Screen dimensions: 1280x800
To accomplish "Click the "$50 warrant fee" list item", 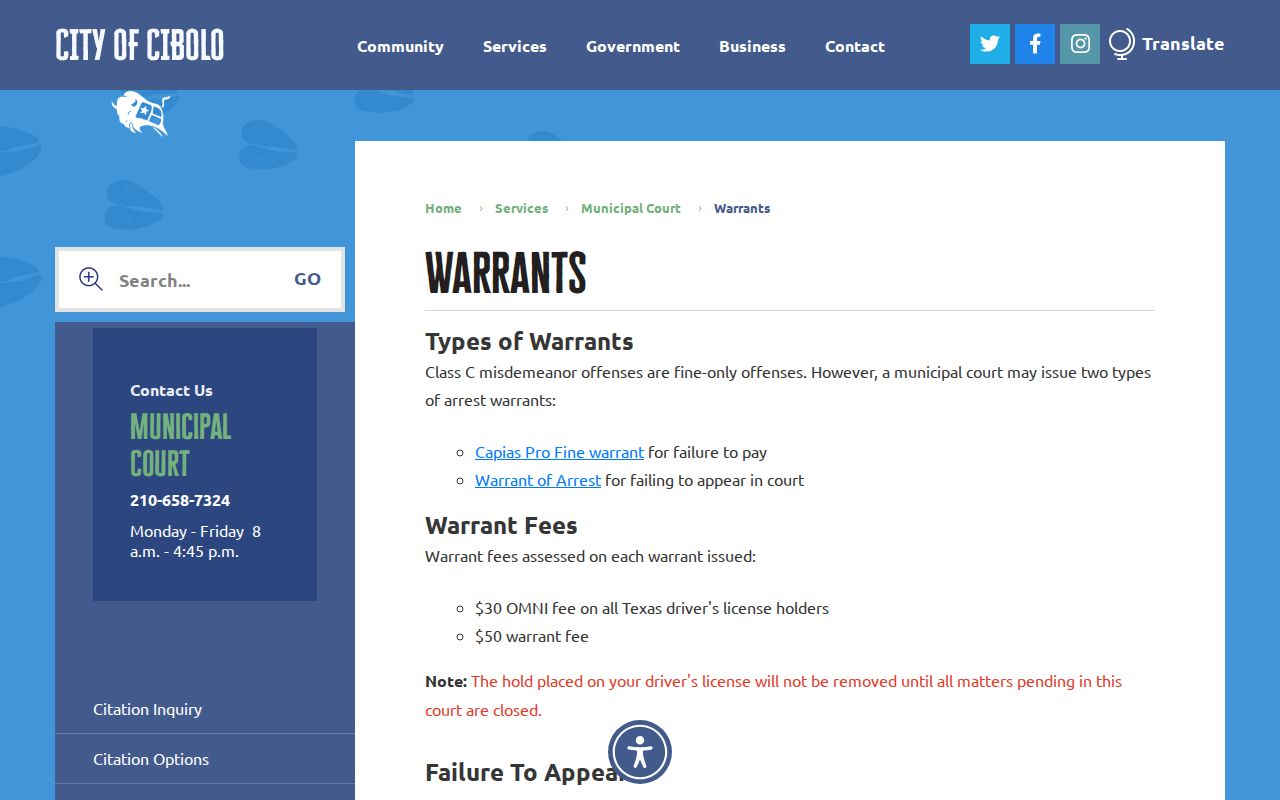I will (532, 636).
